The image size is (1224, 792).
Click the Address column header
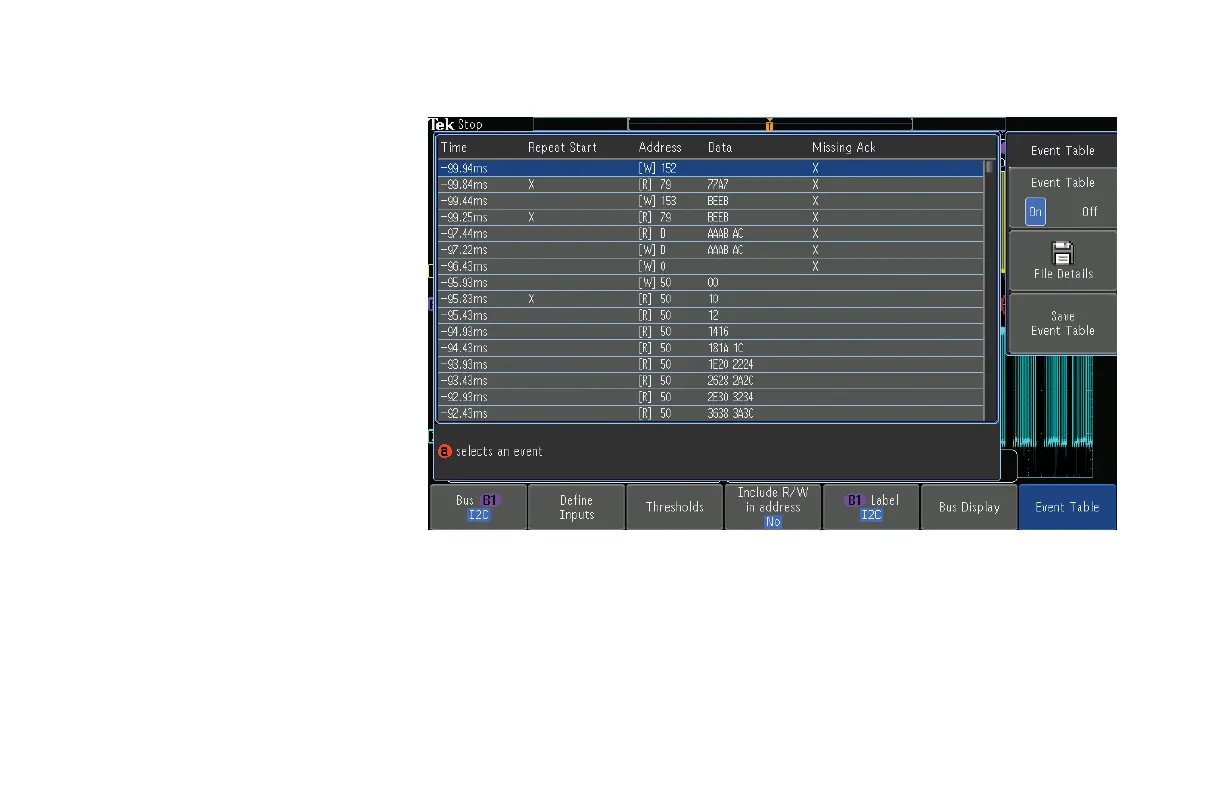coord(660,147)
